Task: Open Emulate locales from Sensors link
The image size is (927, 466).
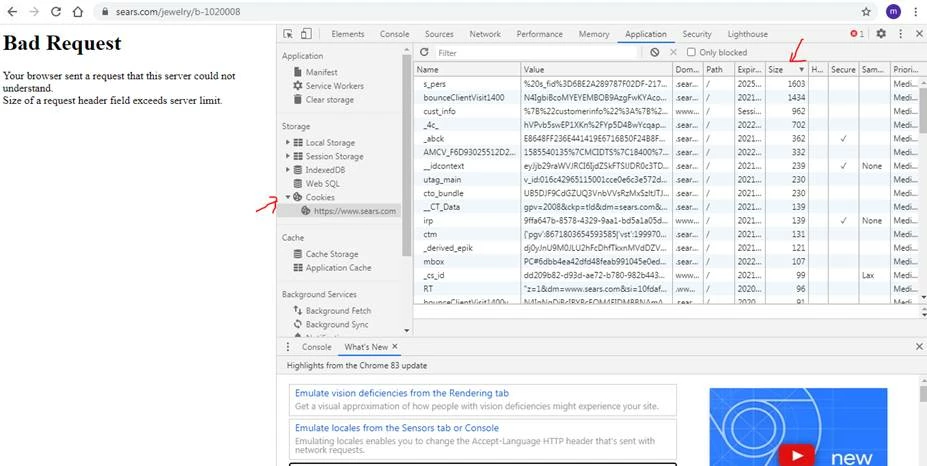Action: point(397,428)
